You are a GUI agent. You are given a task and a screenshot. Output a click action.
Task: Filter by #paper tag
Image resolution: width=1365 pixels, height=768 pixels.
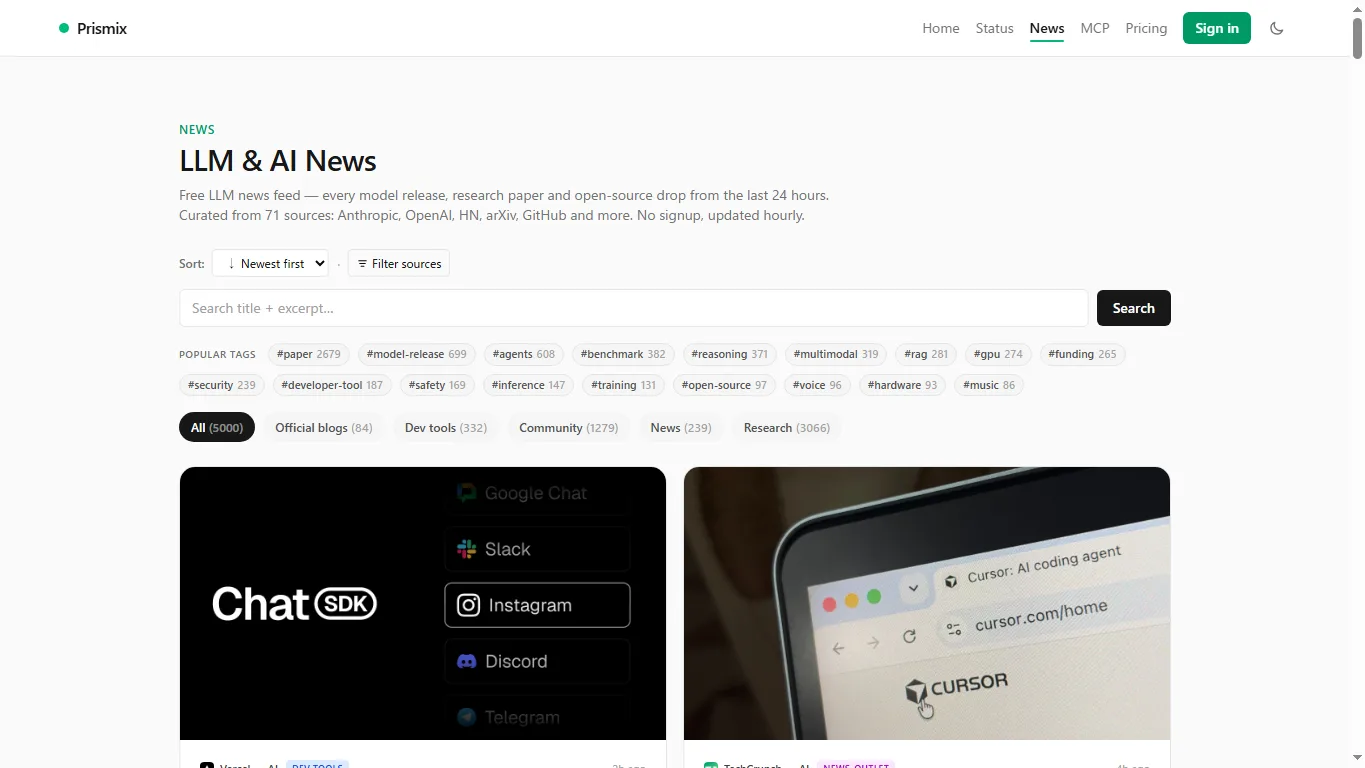tap(309, 354)
